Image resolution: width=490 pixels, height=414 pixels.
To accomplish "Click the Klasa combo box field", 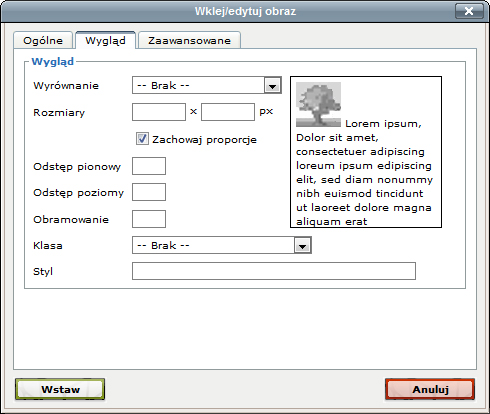I will pyautogui.click(x=222, y=245).
